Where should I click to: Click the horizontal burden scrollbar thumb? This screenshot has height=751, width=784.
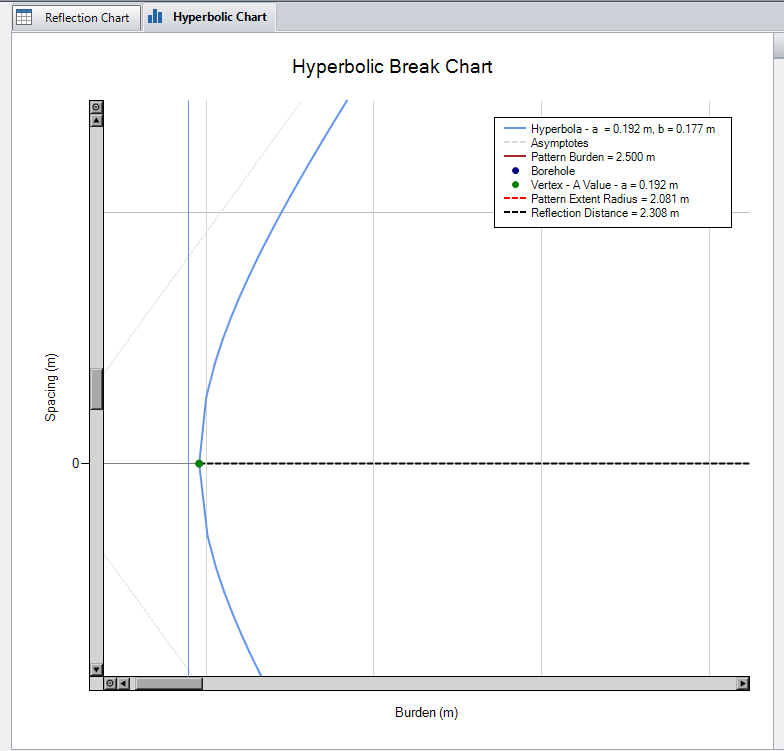point(169,683)
